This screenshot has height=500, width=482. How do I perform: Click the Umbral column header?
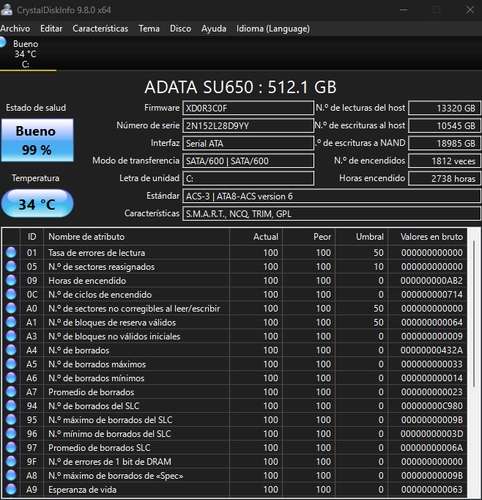click(362, 237)
